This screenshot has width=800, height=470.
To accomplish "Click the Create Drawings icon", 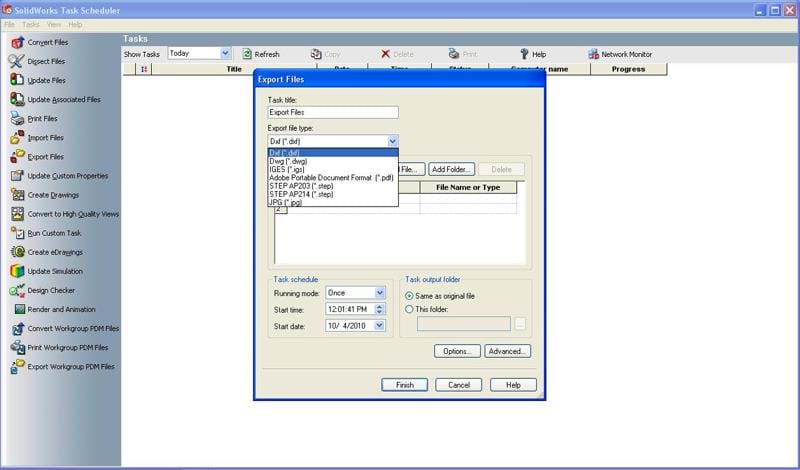I will tap(17, 195).
